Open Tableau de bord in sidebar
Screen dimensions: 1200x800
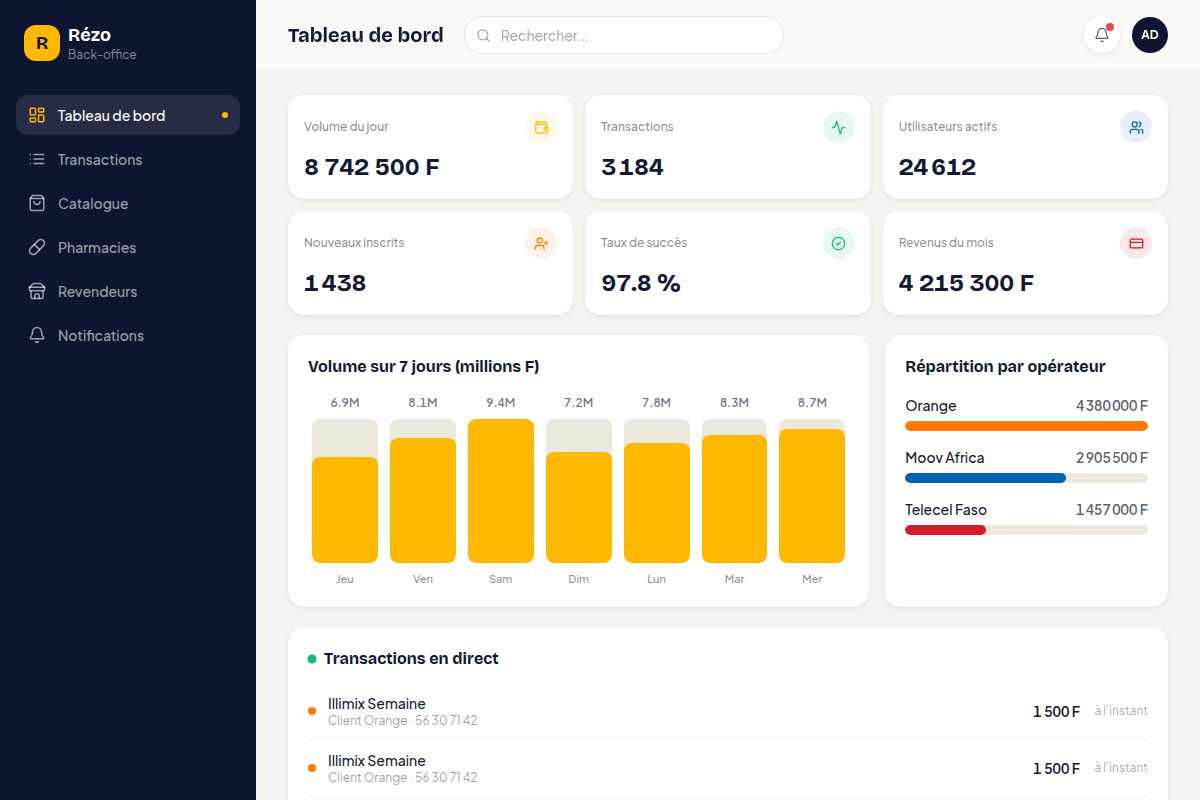(128, 115)
